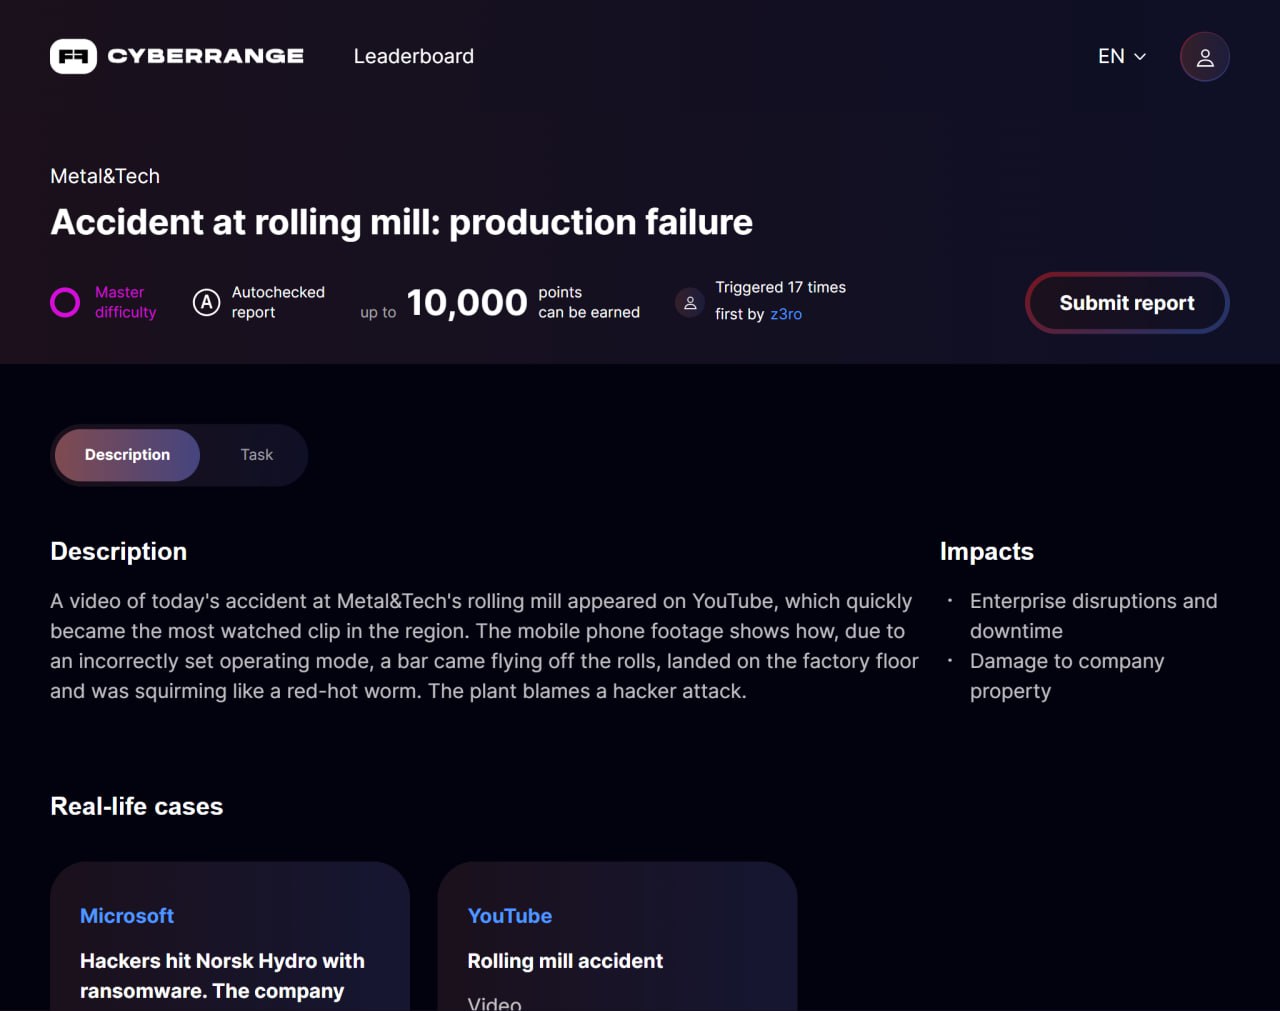Open the YouTube source link

pos(509,916)
